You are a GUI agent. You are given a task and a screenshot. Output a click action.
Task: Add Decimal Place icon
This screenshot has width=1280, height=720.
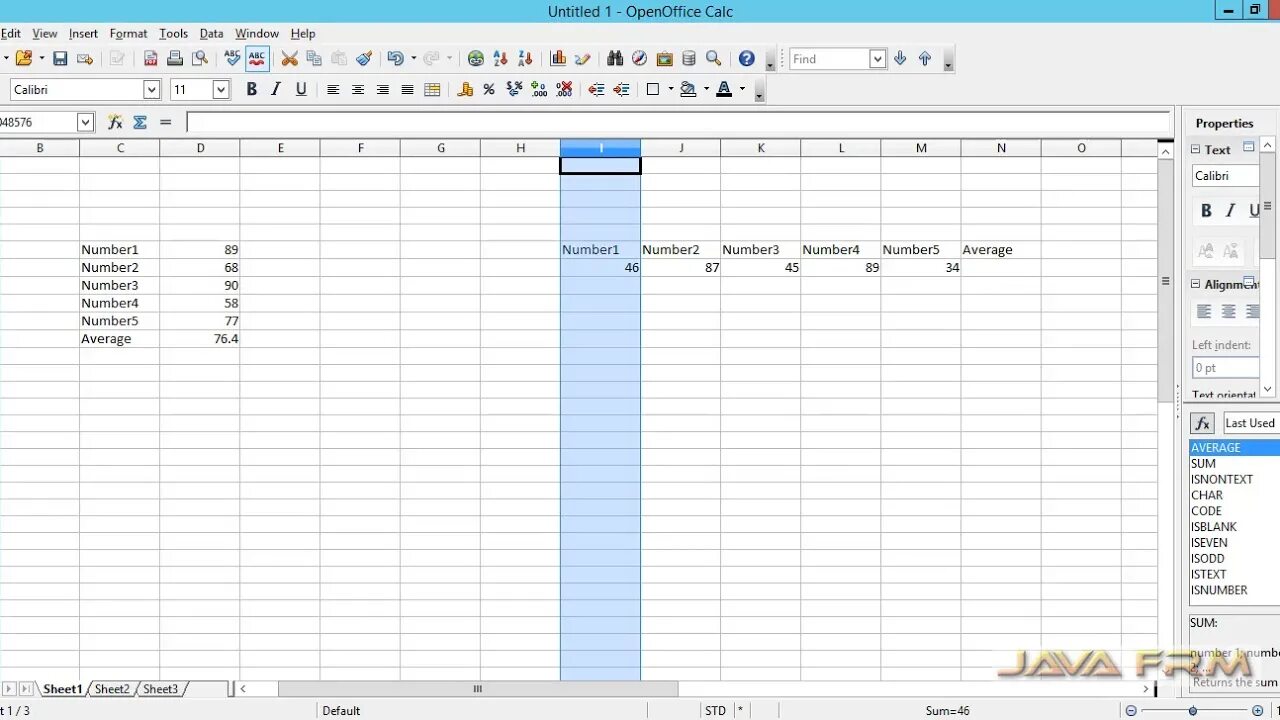point(539,90)
